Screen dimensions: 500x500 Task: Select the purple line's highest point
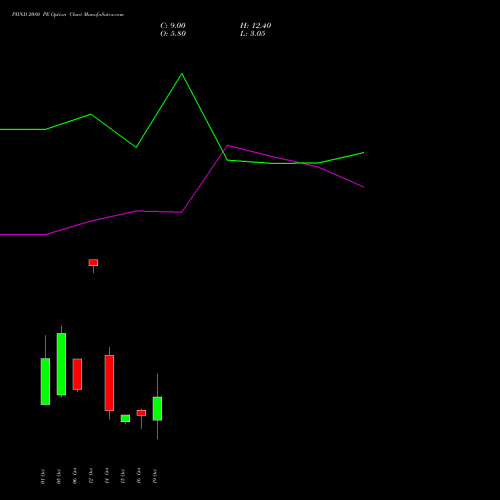point(228,146)
